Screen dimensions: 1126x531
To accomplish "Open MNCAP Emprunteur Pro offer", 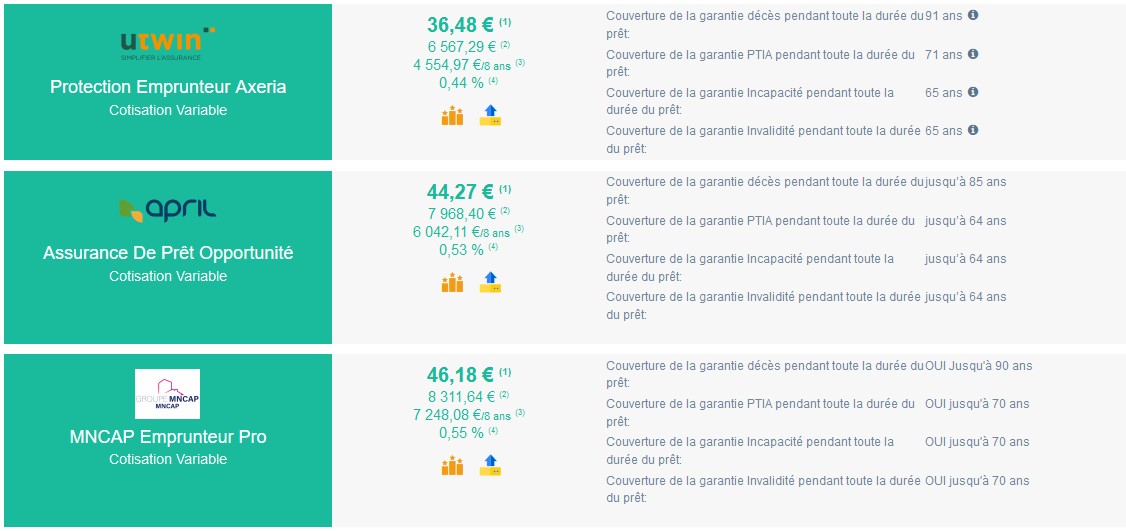I will 168,436.
